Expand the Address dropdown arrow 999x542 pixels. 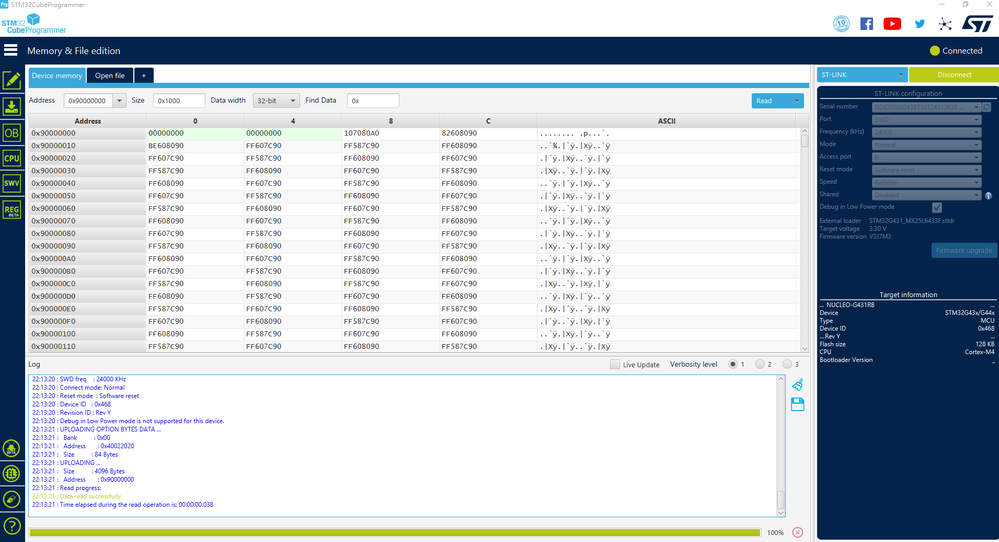(119, 101)
